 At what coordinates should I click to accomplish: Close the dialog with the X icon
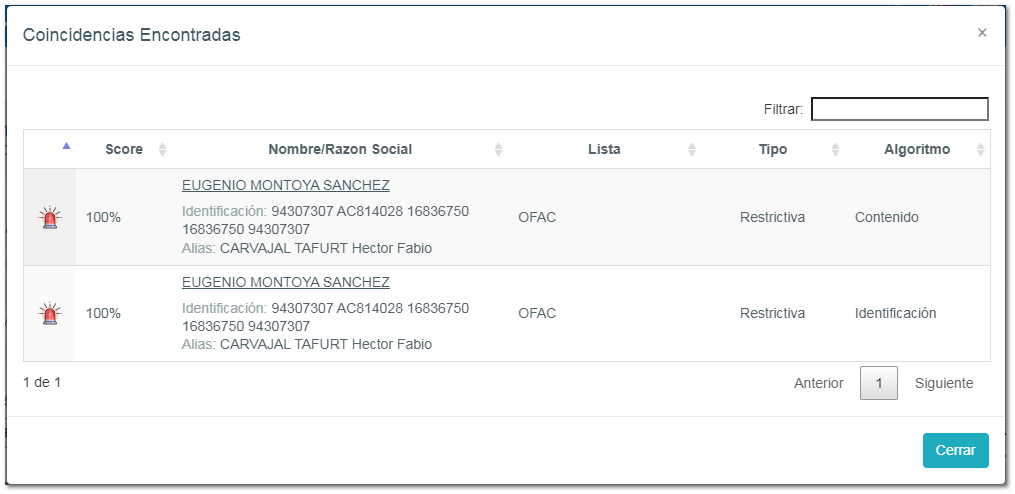[x=982, y=33]
